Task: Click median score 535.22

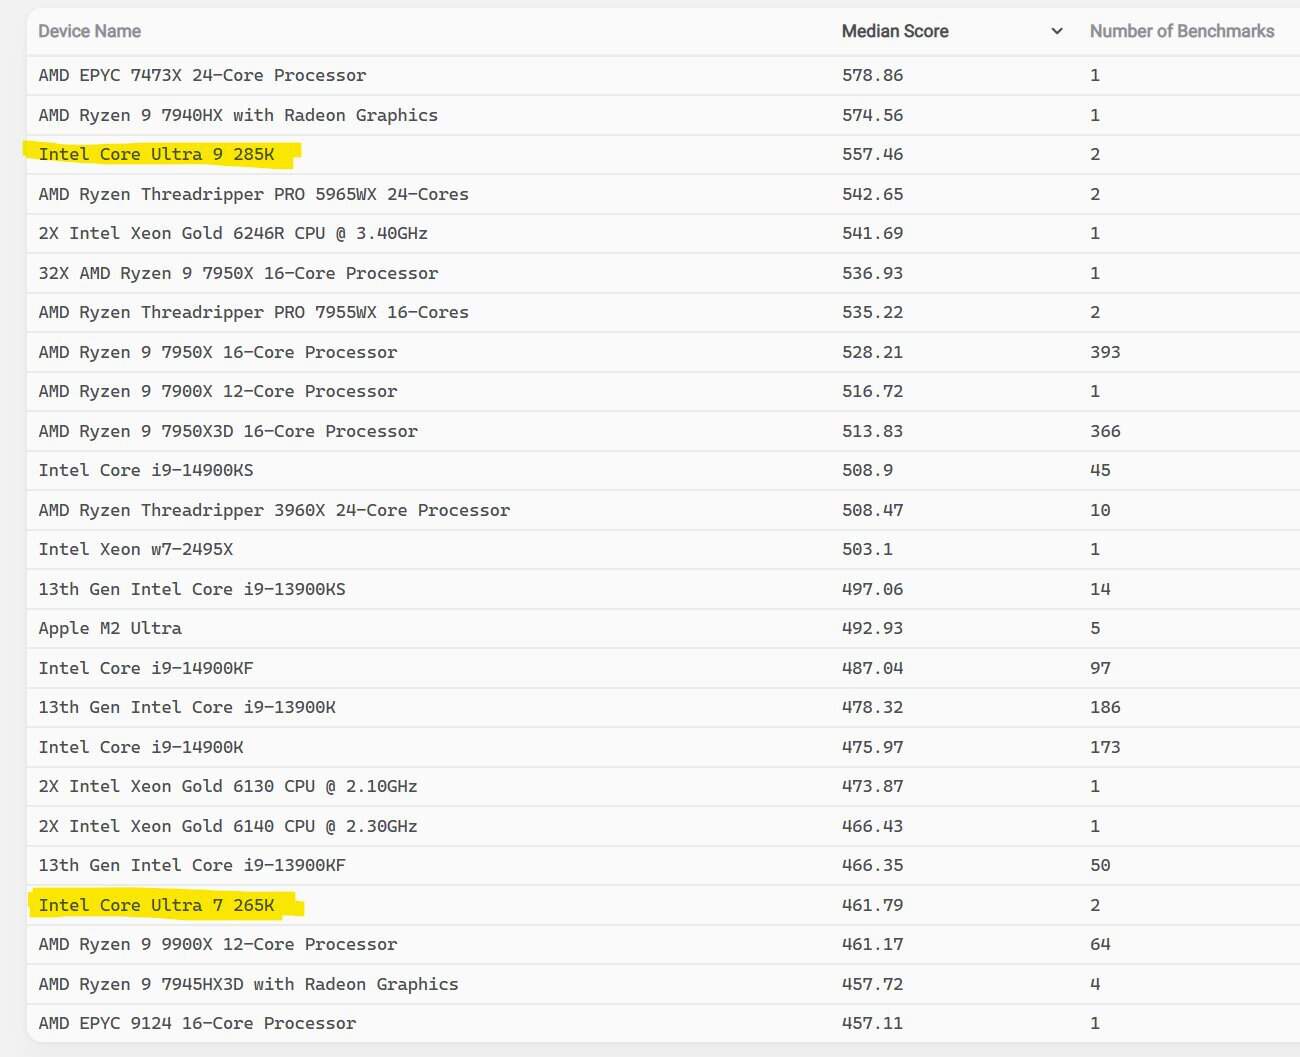Action: tap(872, 312)
